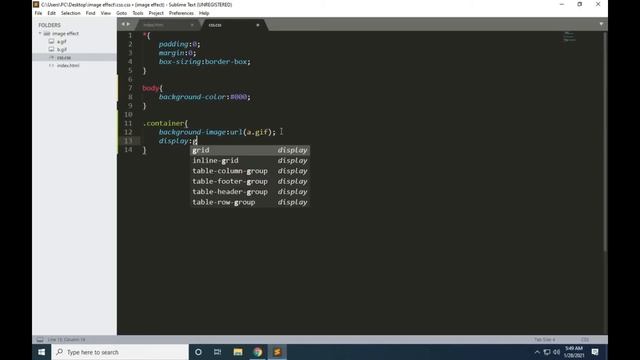Open the Help menu

point(204,13)
